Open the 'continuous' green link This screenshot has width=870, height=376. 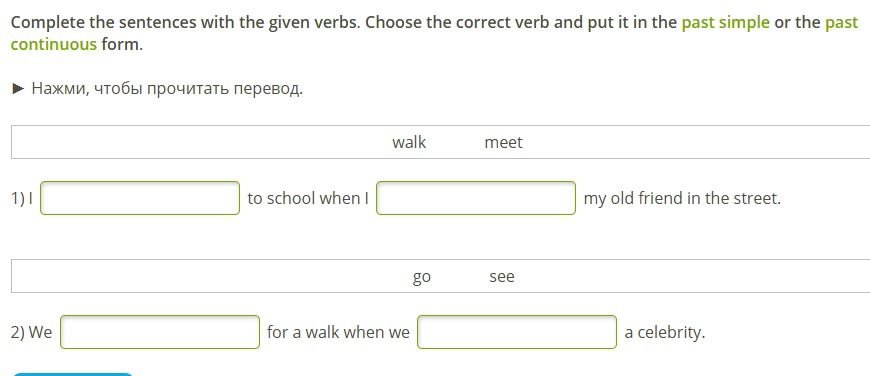click(53, 44)
